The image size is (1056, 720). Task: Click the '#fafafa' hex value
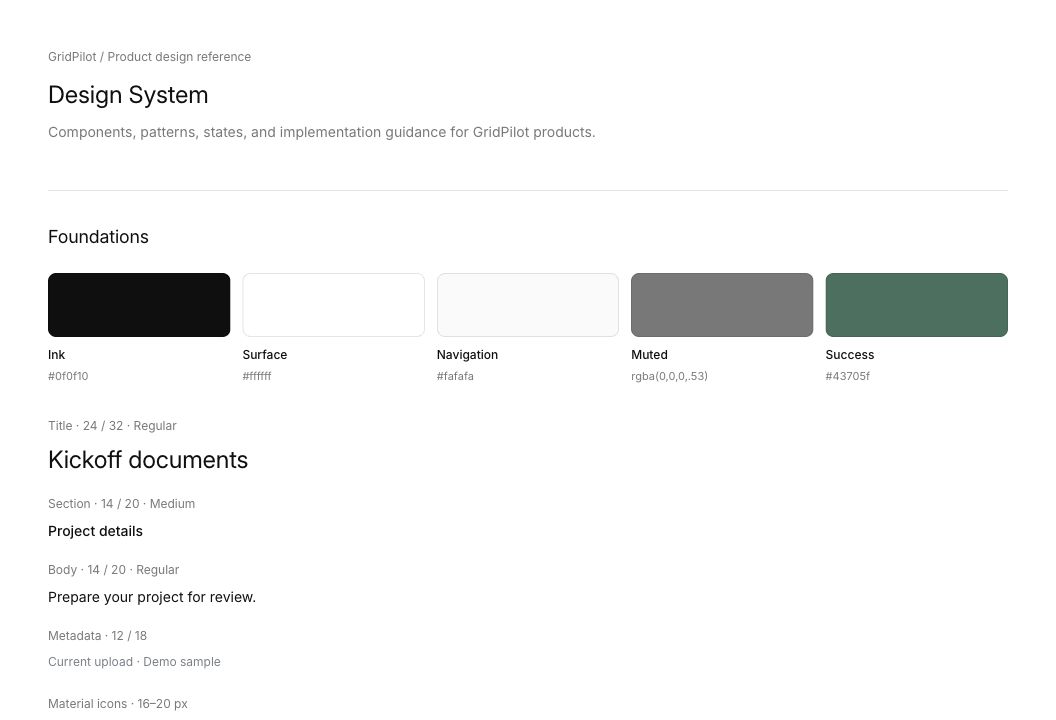(455, 377)
